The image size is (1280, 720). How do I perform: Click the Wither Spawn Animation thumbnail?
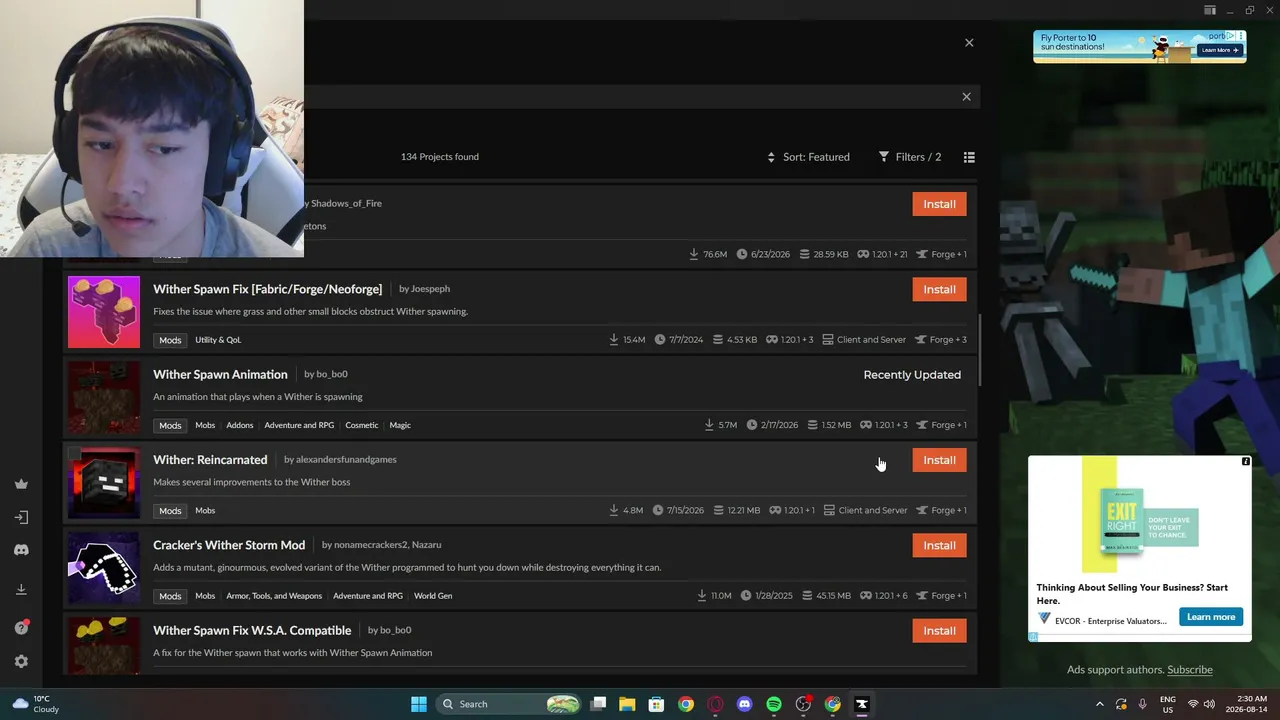pos(104,397)
